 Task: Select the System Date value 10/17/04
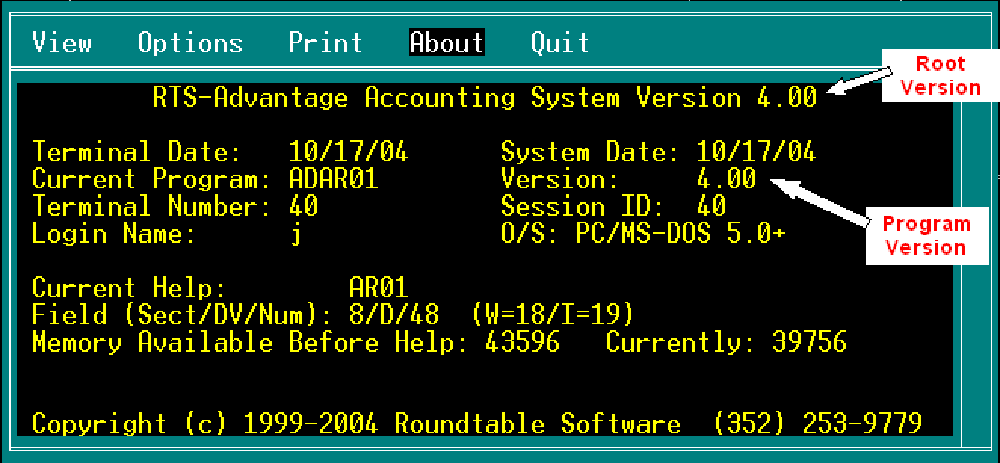(x=756, y=152)
